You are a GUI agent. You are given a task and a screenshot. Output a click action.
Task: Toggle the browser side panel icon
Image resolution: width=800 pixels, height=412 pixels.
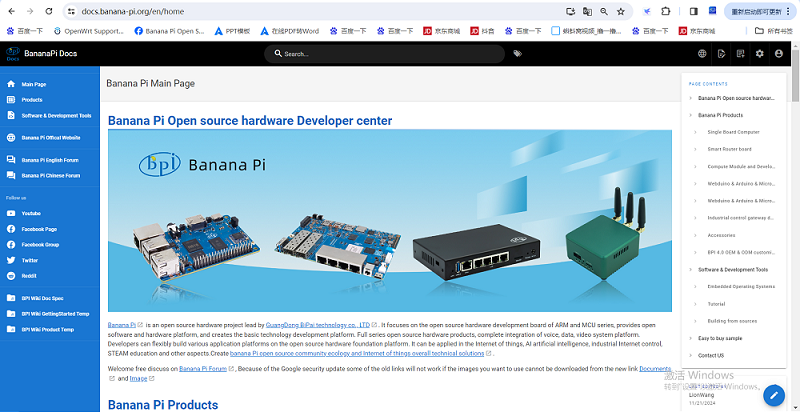click(694, 12)
